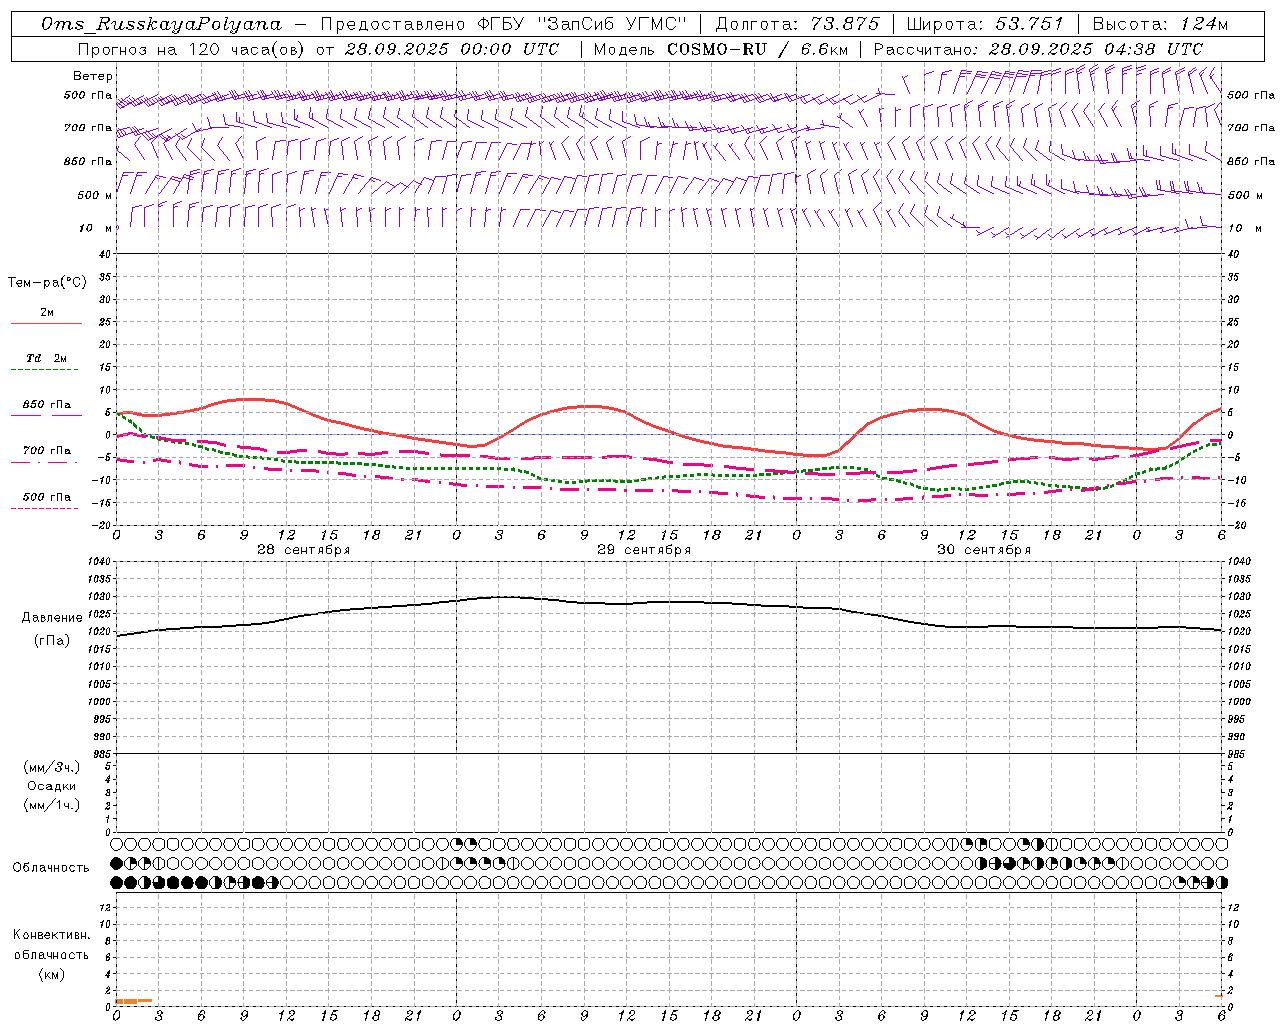The height and width of the screenshot is (1024, 1280).
Task: Click the 29 сентября date label
Action: [x=644, y=550]
